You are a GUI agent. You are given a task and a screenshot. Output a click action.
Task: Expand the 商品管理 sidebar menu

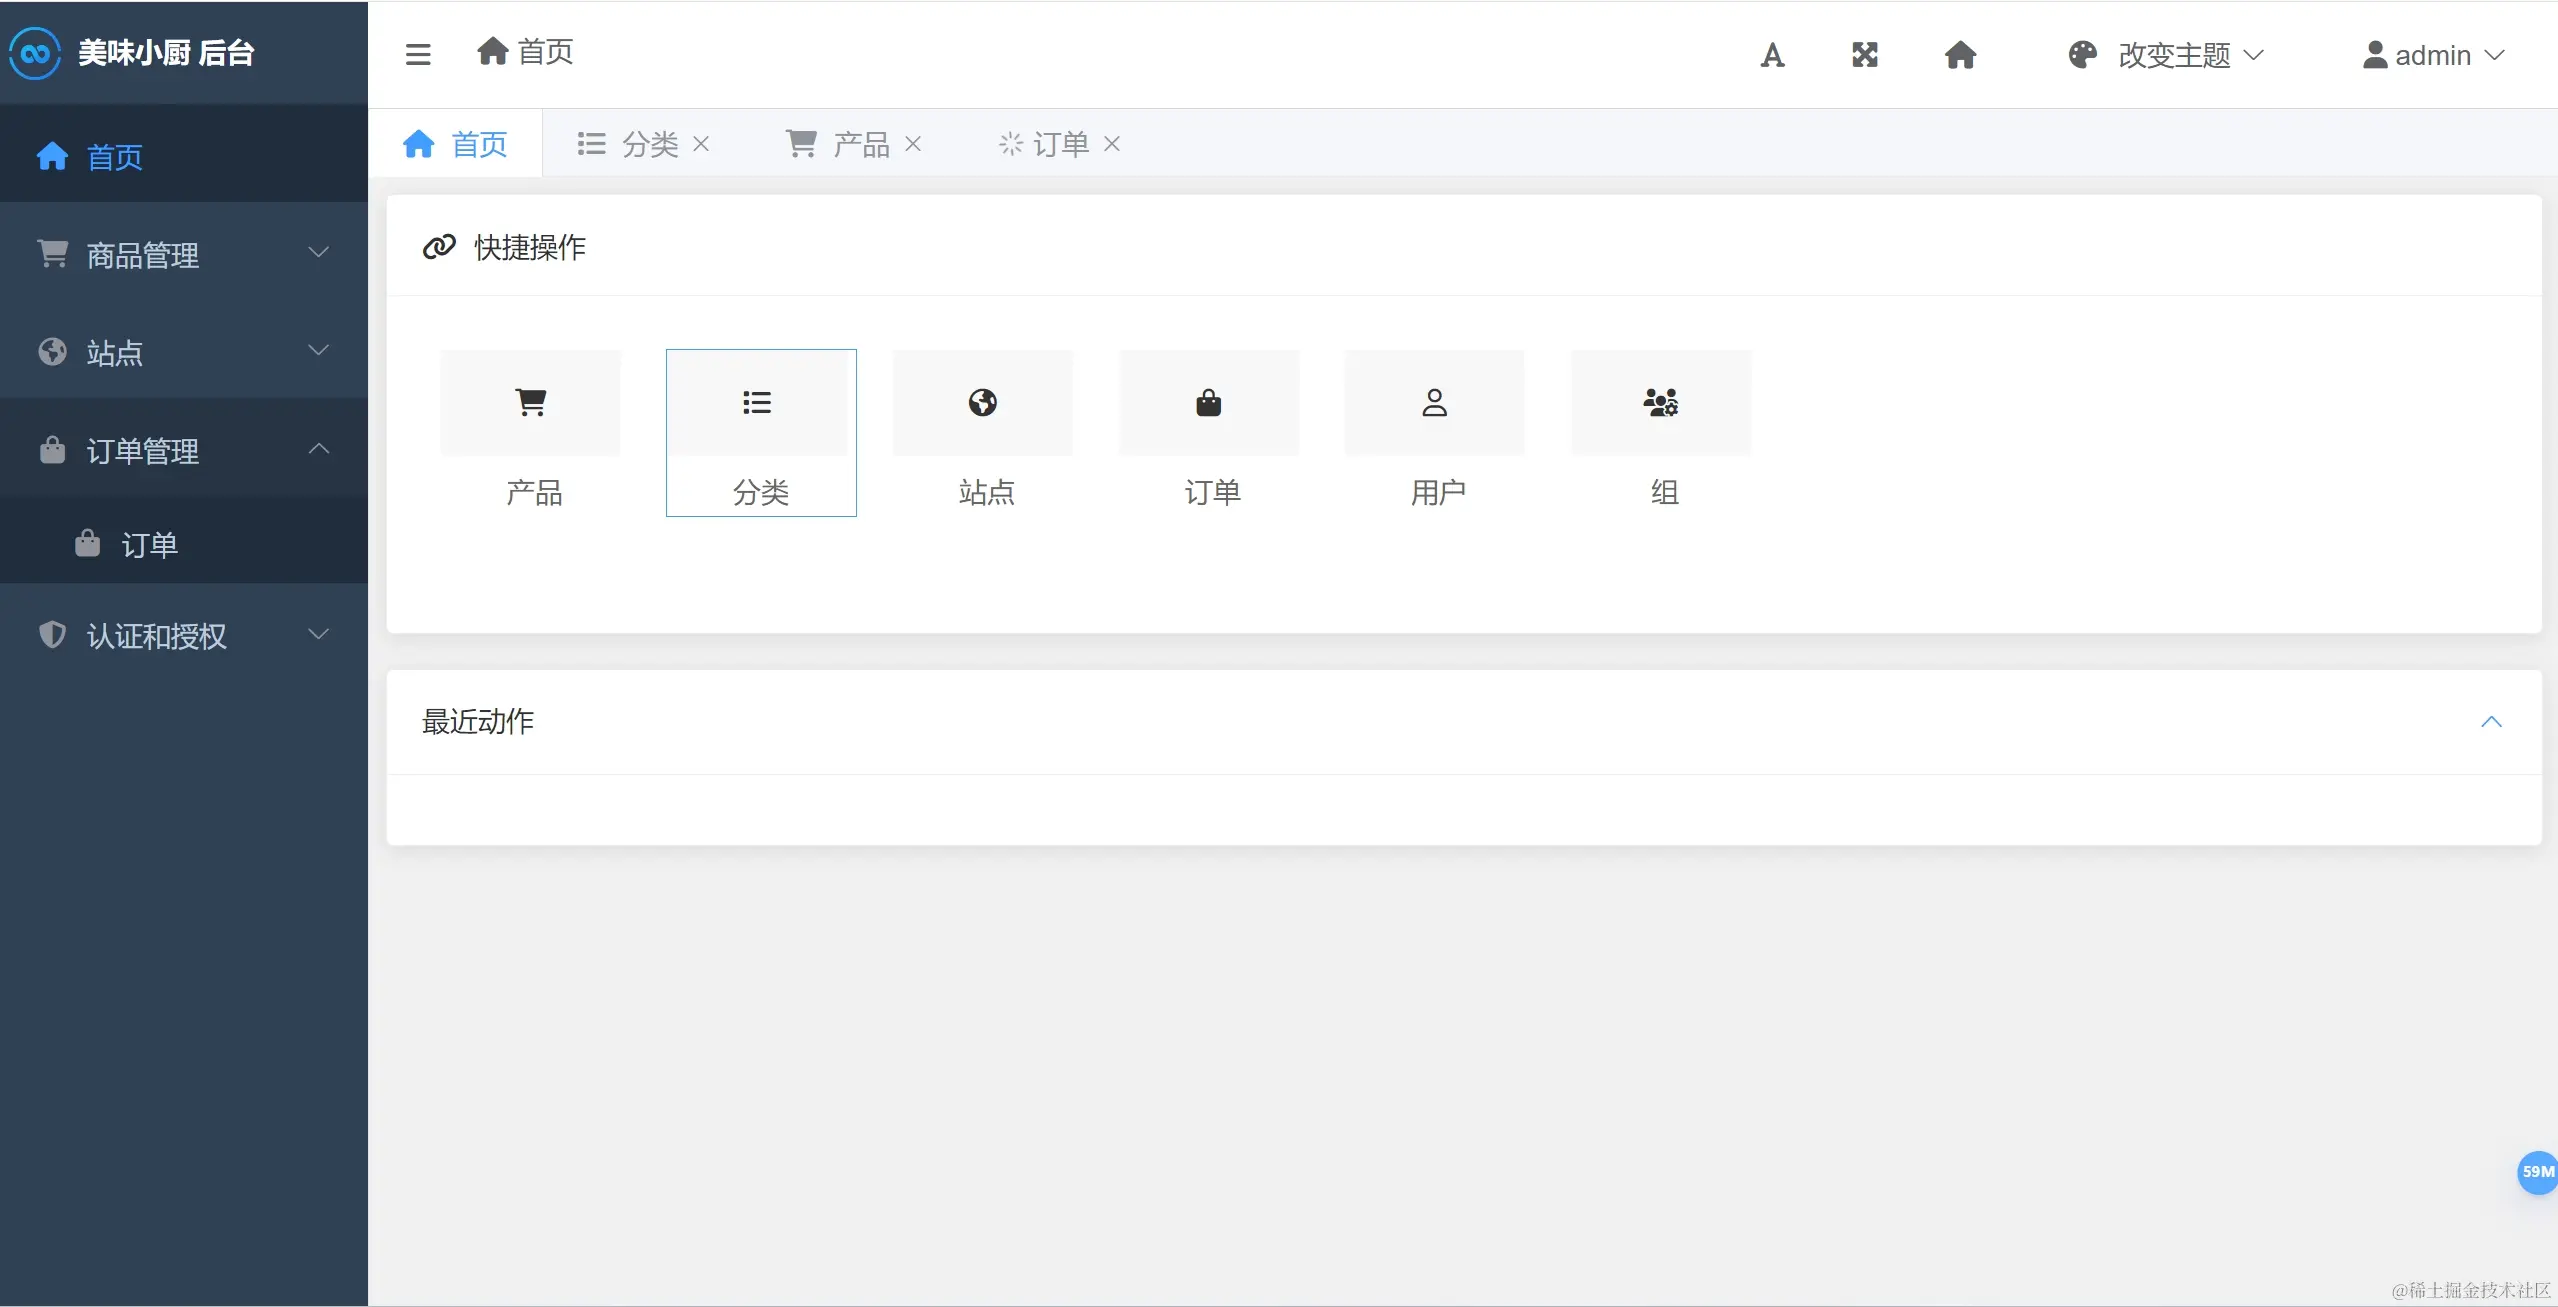pos(184,254)
